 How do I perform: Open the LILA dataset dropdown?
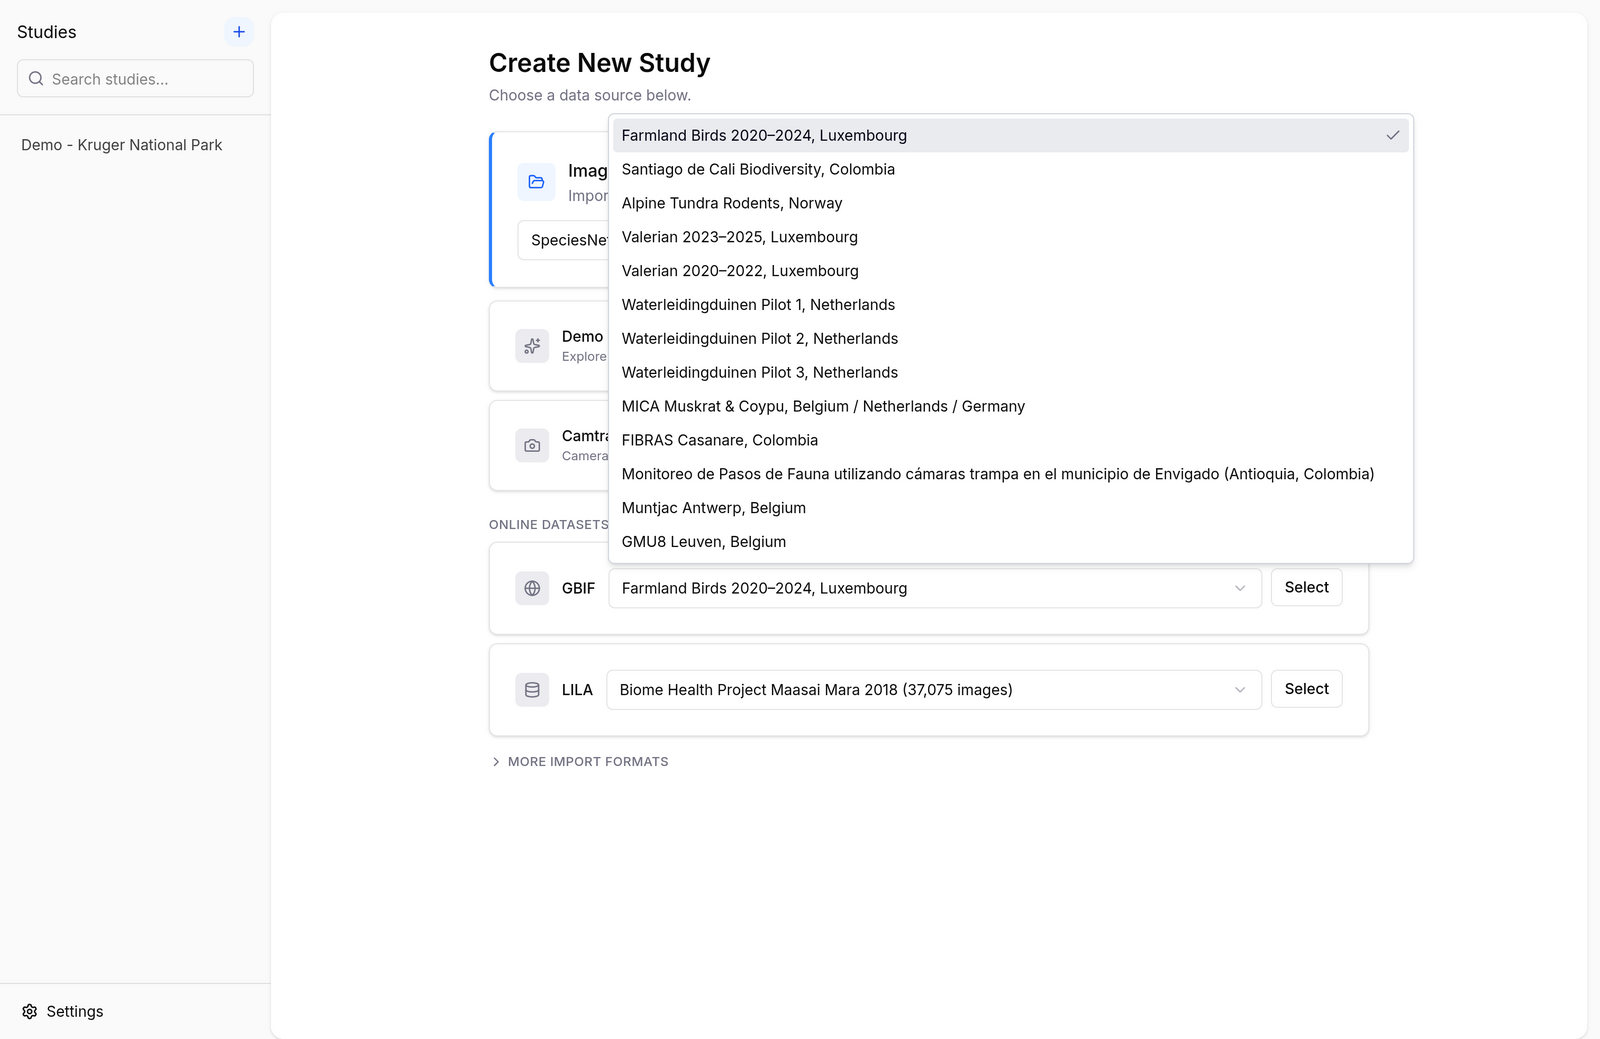934,690
